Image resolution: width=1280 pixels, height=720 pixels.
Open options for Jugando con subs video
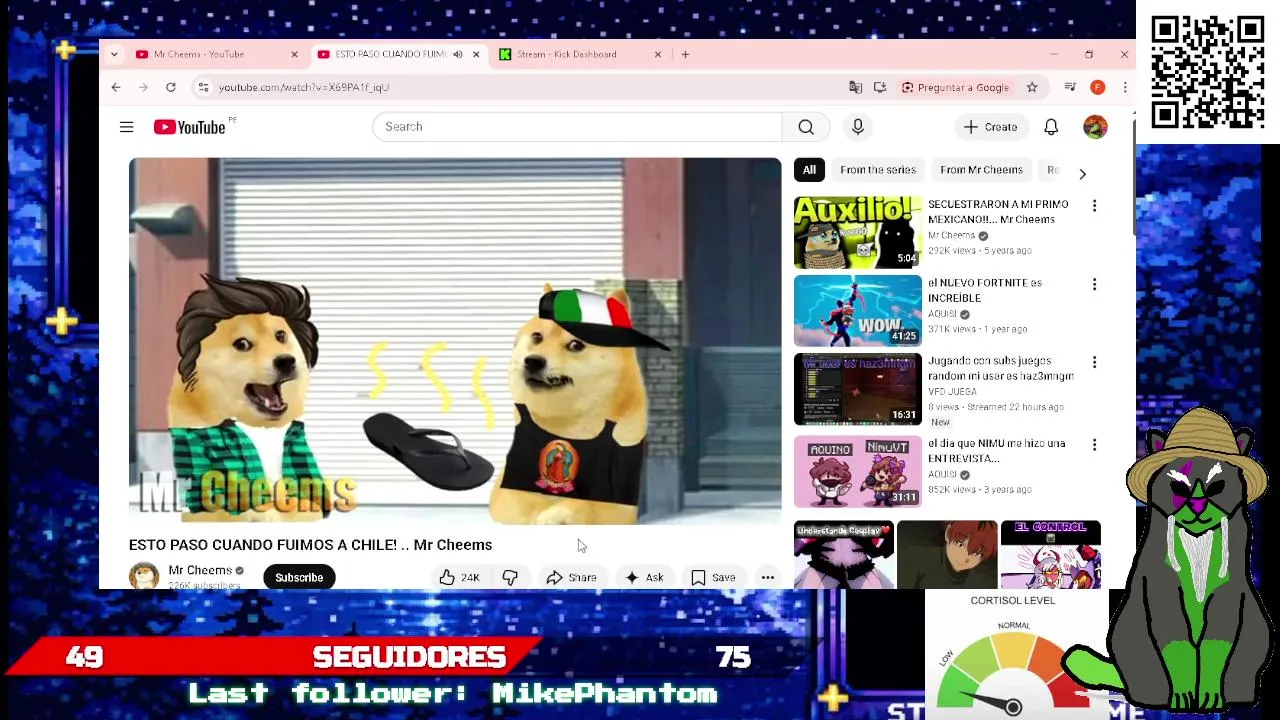pyautogui.click(x=1094, y=362)
